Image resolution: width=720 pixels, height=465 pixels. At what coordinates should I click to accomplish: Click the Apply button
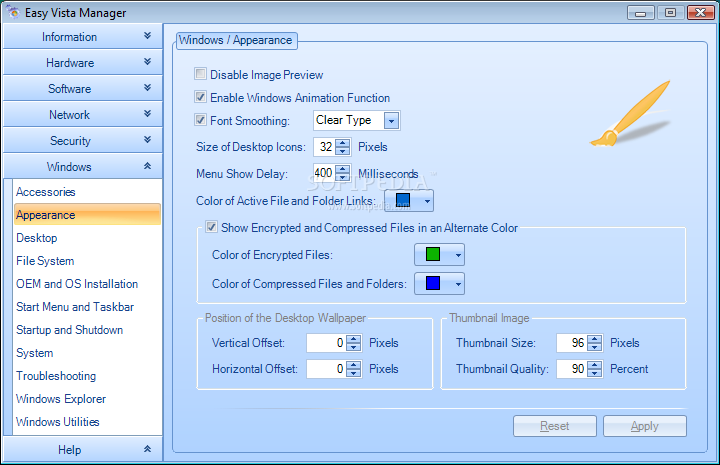coord(645,426)
